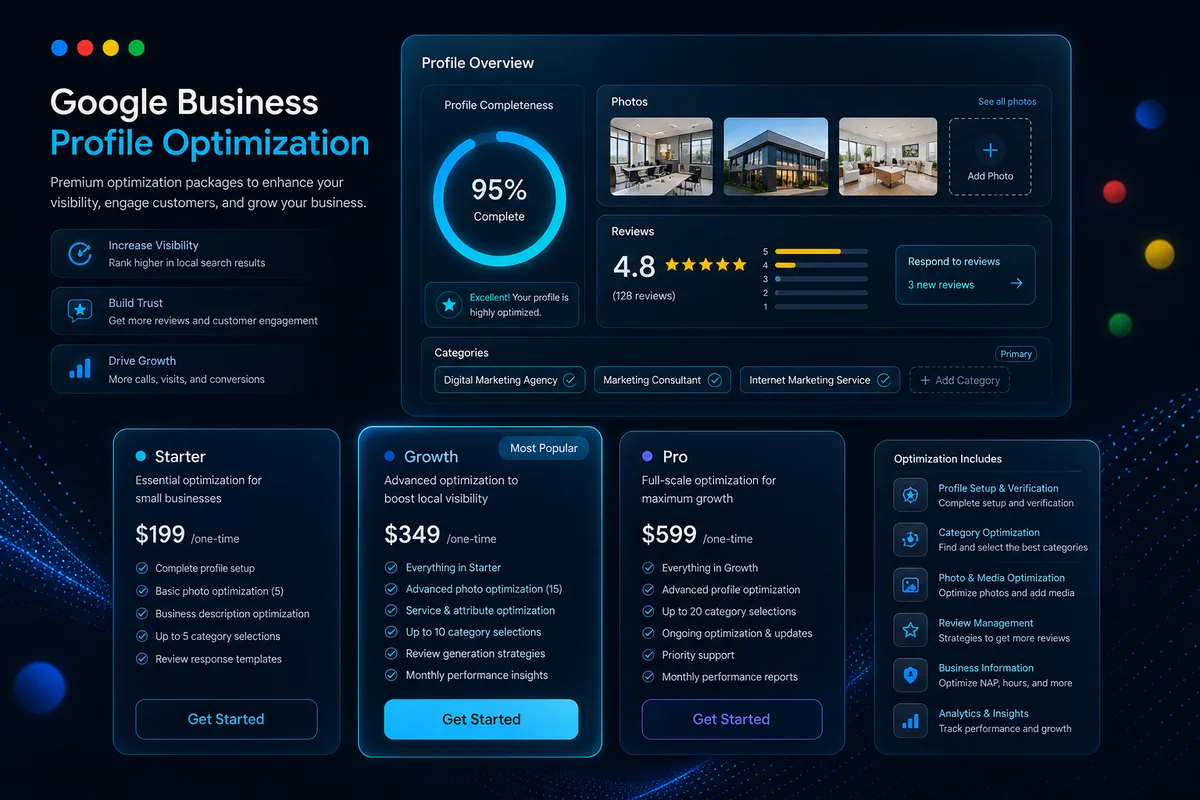Image resolution: width=1200 pixels, height=800 pixels.
Task: Toggle the Internet Marketing Service category check
Action: [884, 380]
